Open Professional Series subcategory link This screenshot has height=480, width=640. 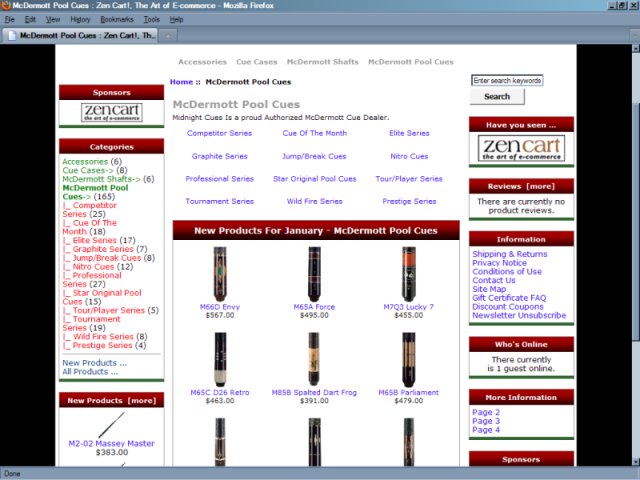220,179
